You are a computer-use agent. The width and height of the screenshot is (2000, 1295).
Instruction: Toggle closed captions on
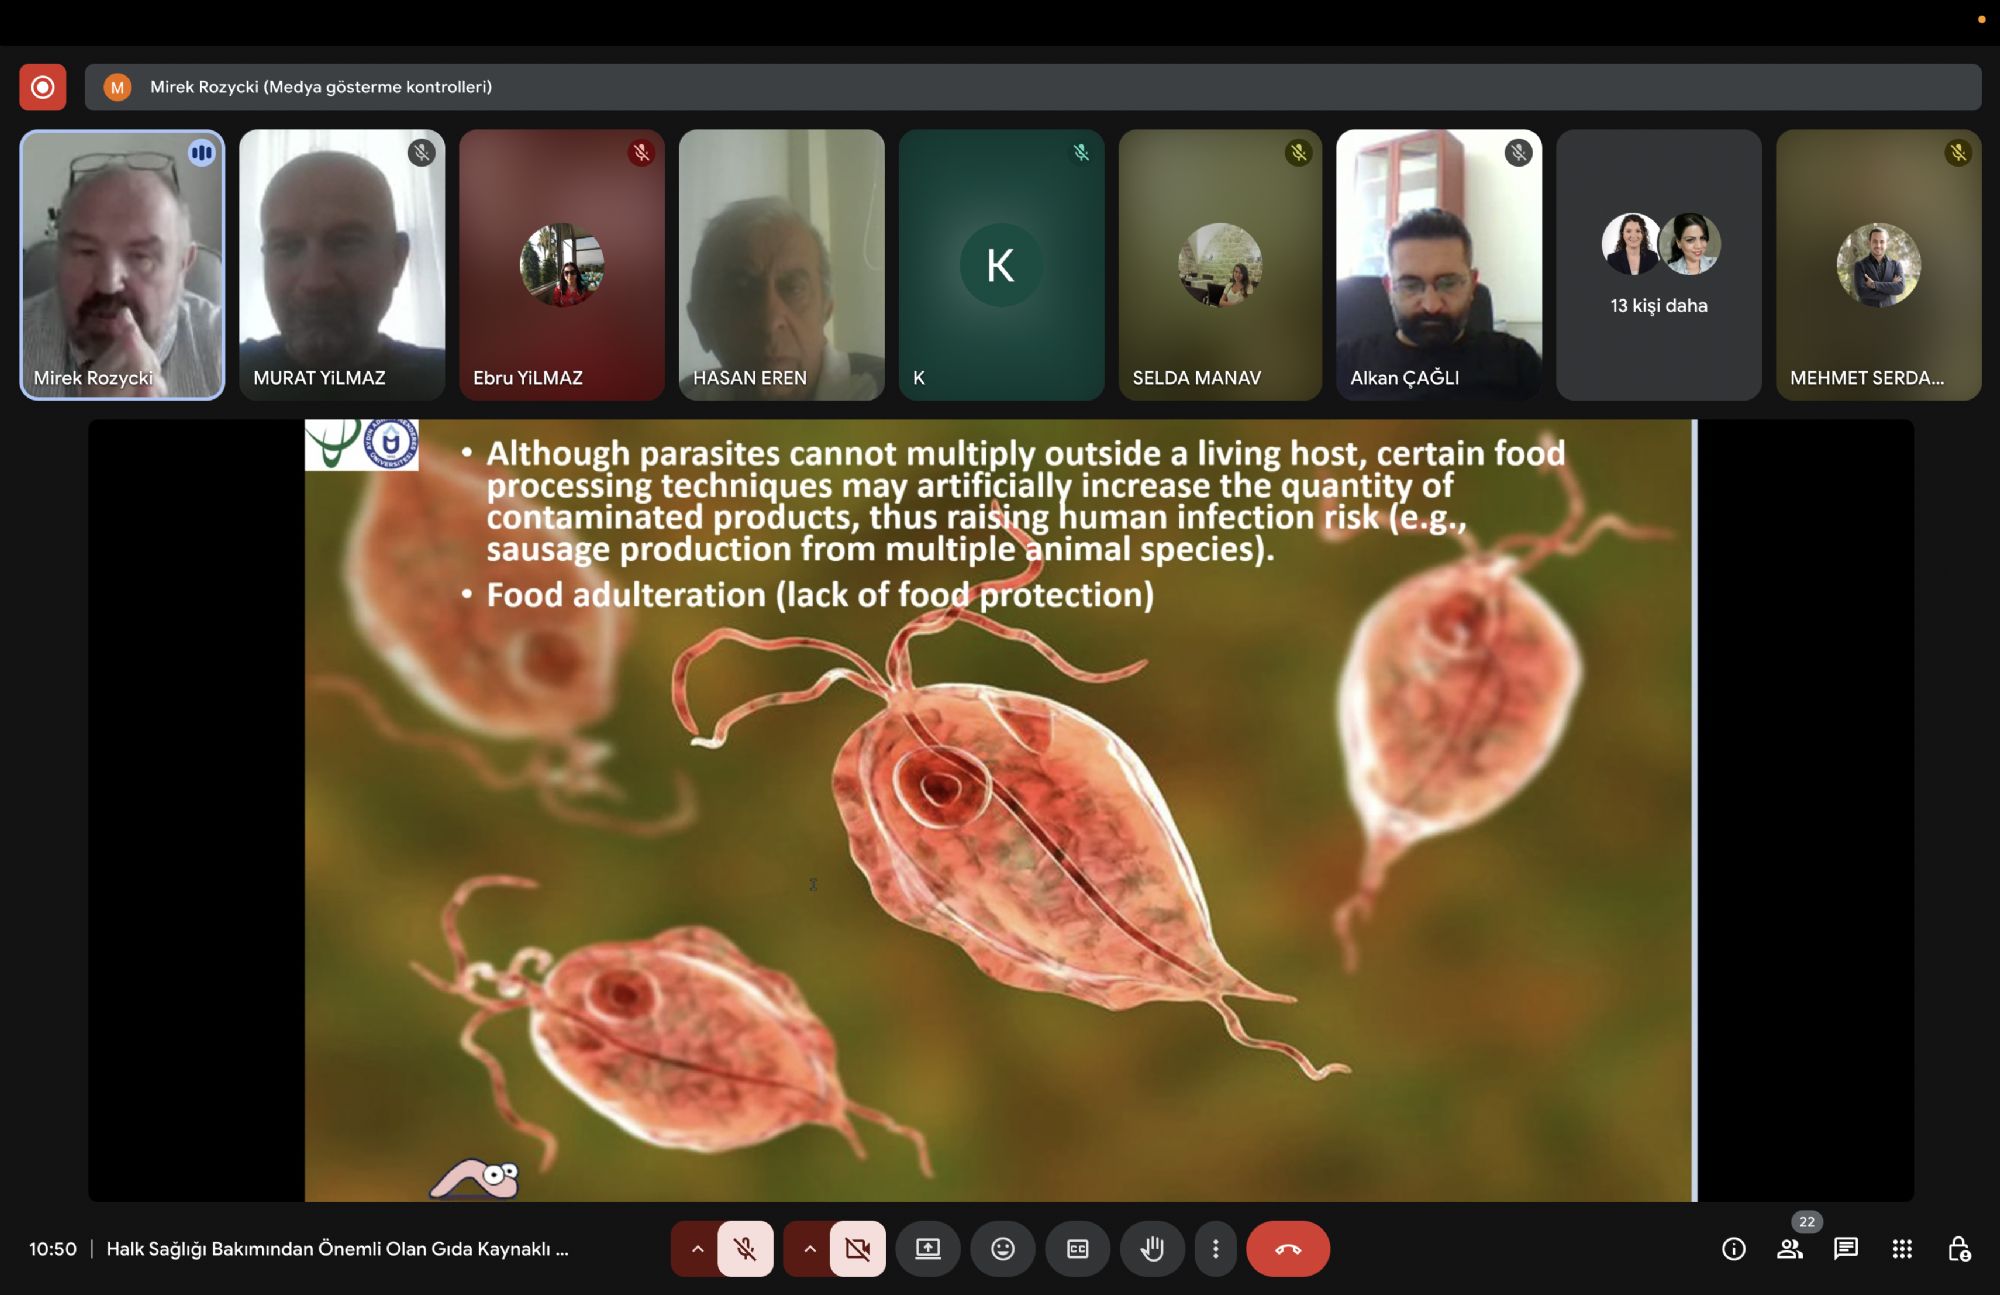(1077, 1249)
